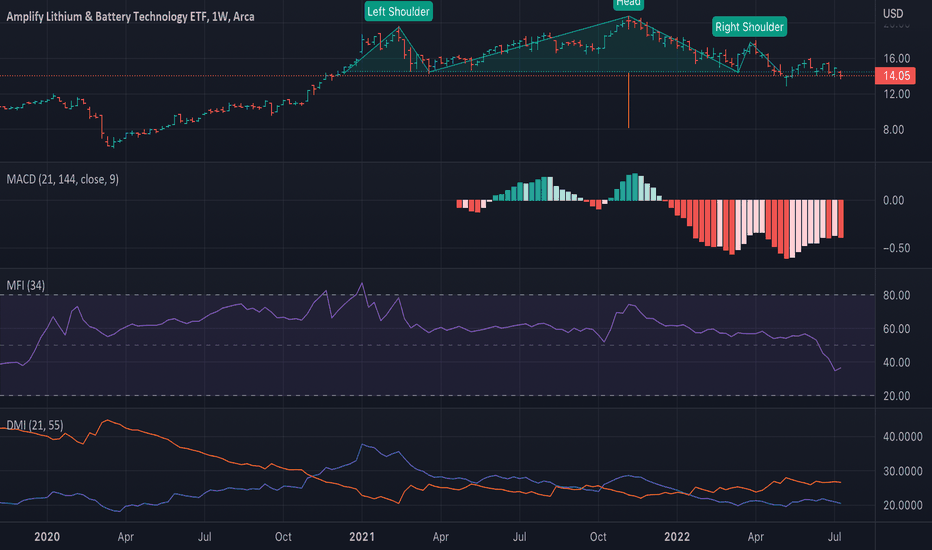Click the DMI 40.0000 axis value
Image resolution: width=932 pixels, height=550 pixels.
pyautogui.click(x=902, y=436)
